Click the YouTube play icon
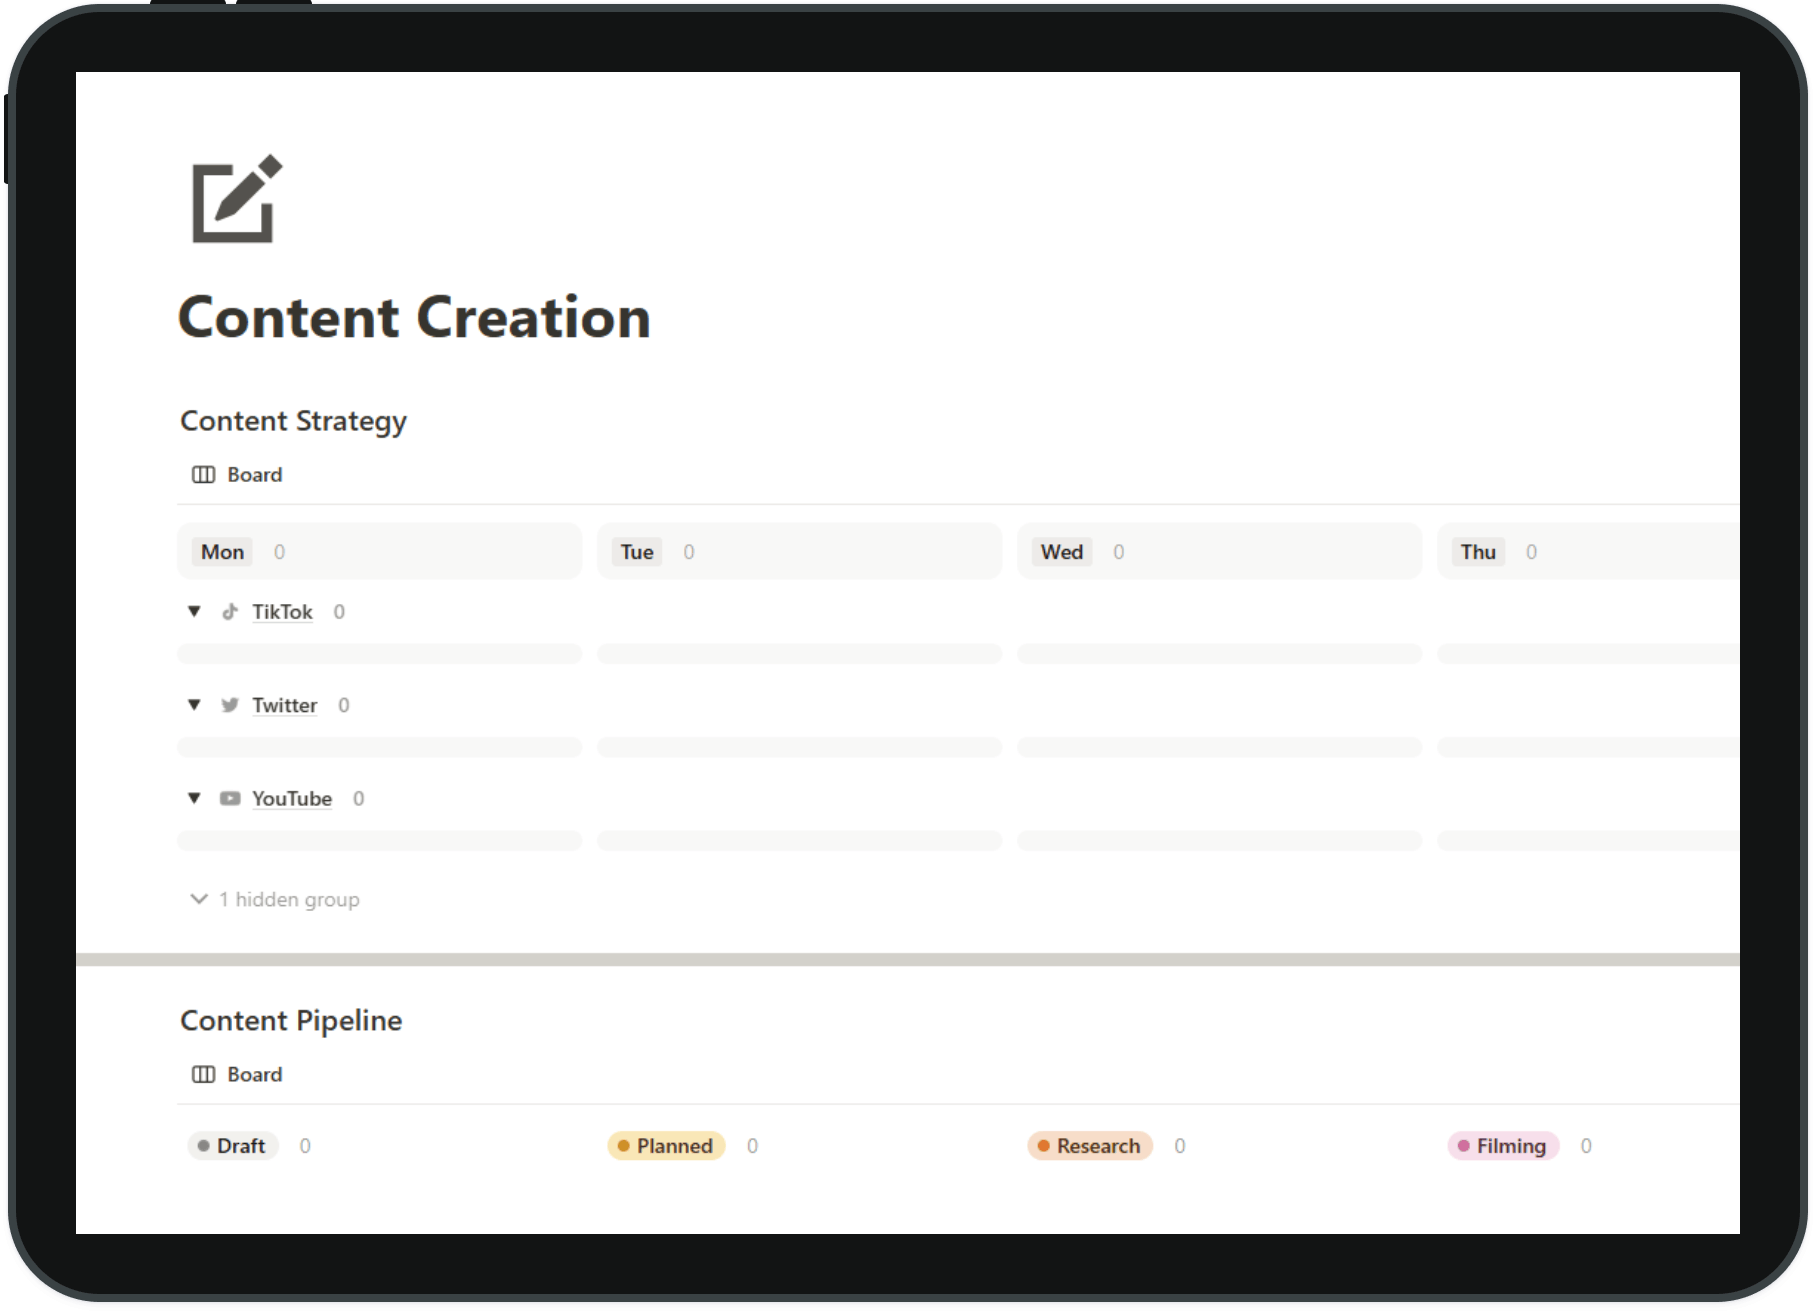 pyautogui.click(x=230, y=798)
